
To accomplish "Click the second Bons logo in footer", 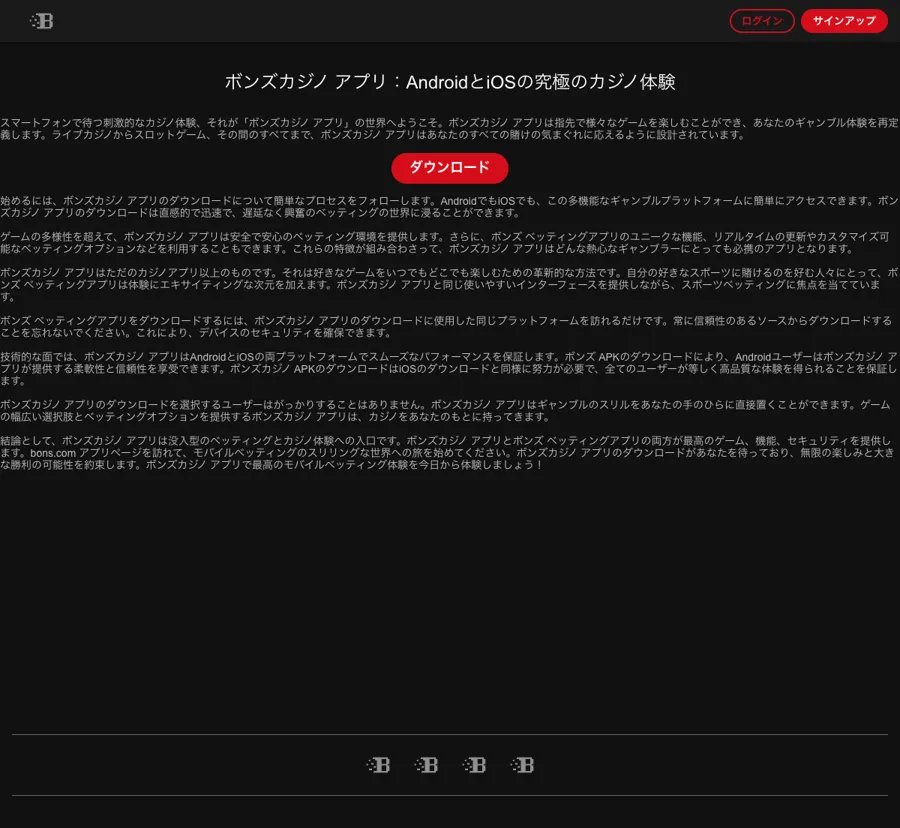I will click(x=426, y=765).
